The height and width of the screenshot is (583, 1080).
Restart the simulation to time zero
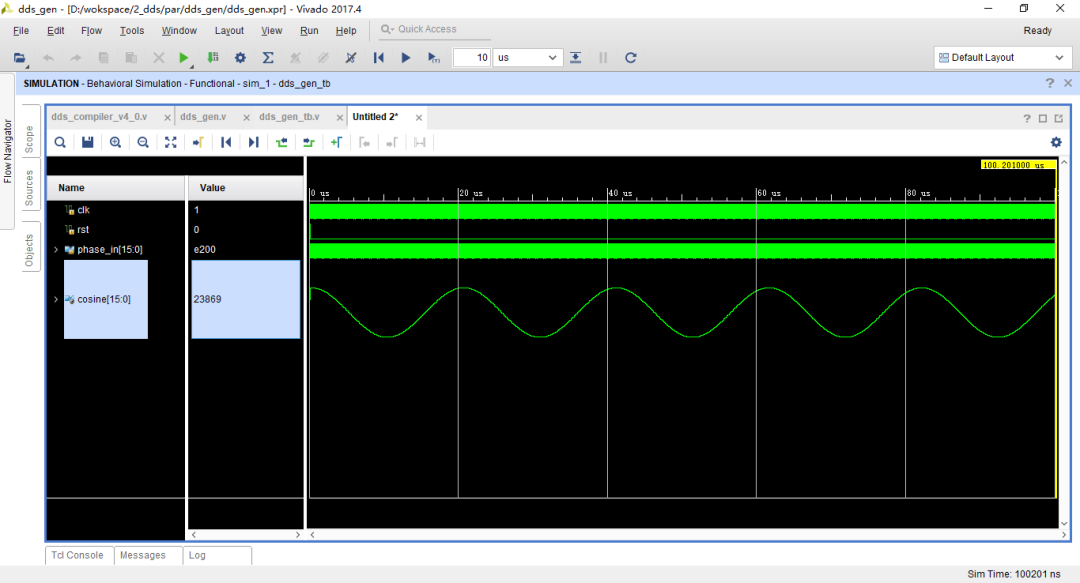[379, 57]
